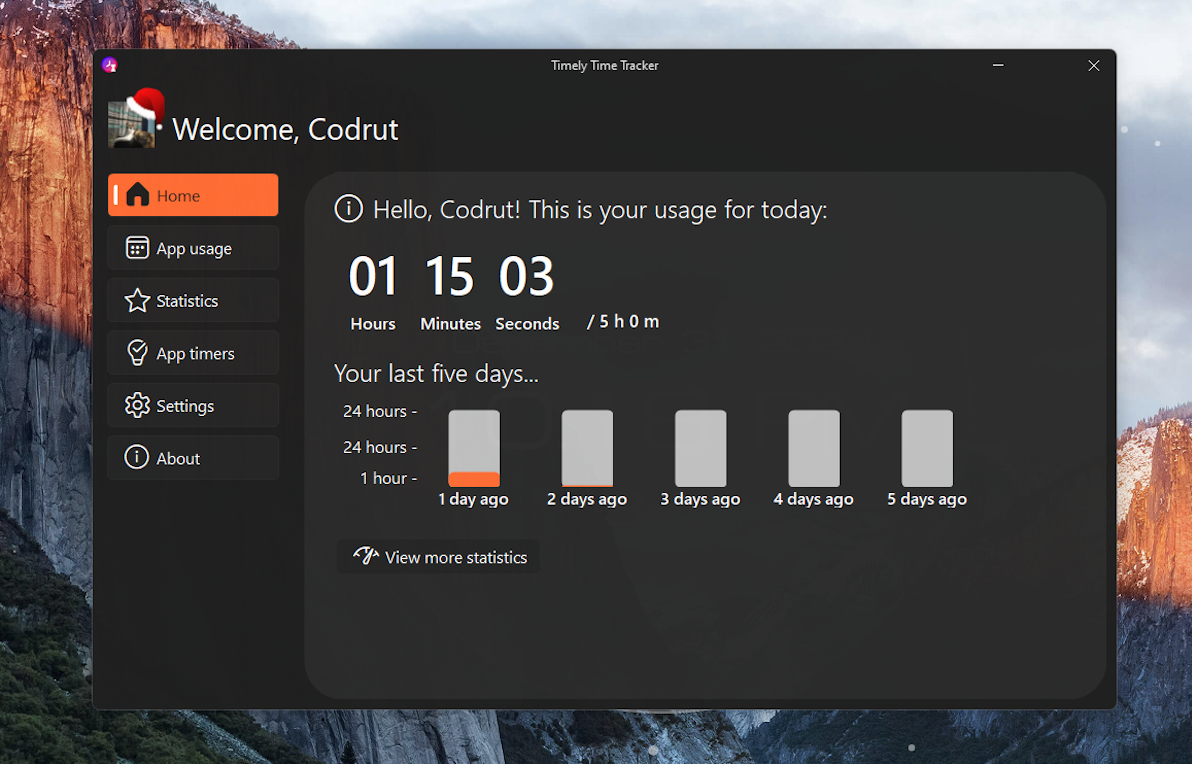Select the 1 day ago usage bar
The height and width of the screenshot is (764, 1192).
click(x=474, y=448)
